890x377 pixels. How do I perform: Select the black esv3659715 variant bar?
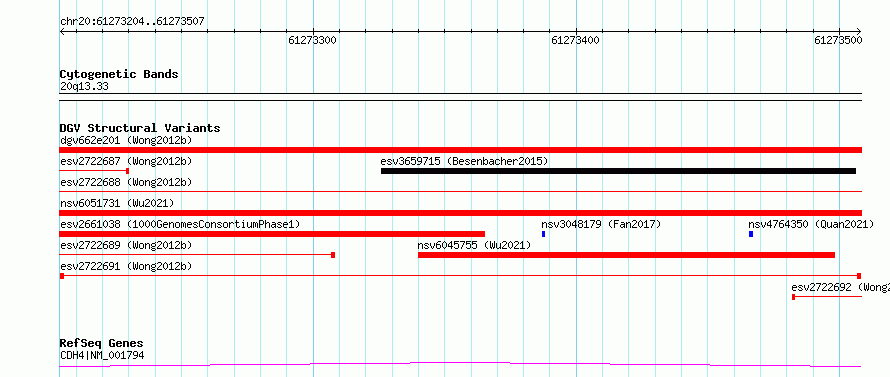point(618,170)
